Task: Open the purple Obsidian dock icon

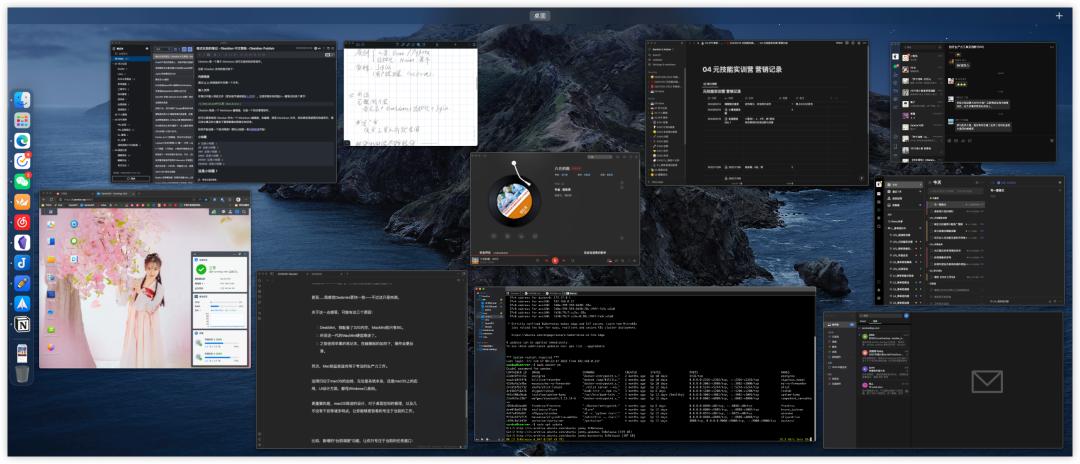Action: (22, 242)
